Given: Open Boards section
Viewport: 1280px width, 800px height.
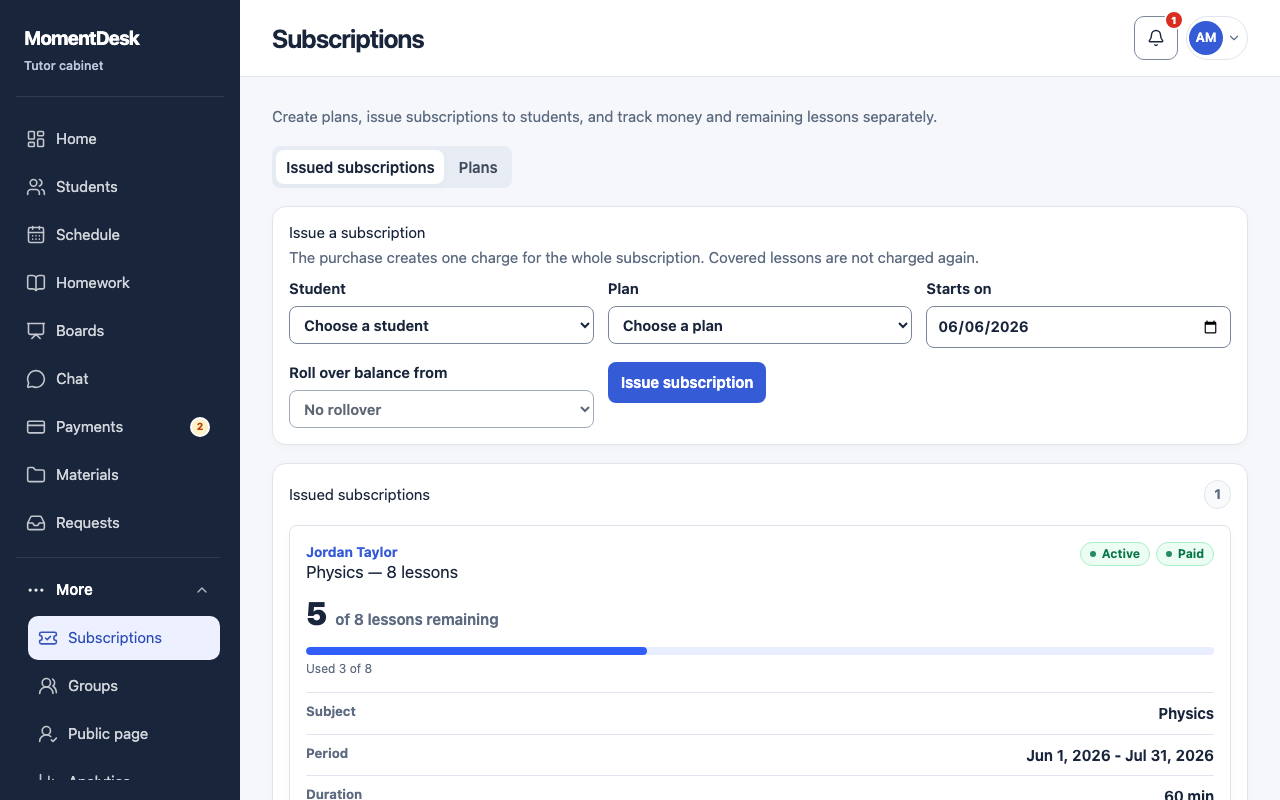Looking at the screenshot, I should pos(120,331).
